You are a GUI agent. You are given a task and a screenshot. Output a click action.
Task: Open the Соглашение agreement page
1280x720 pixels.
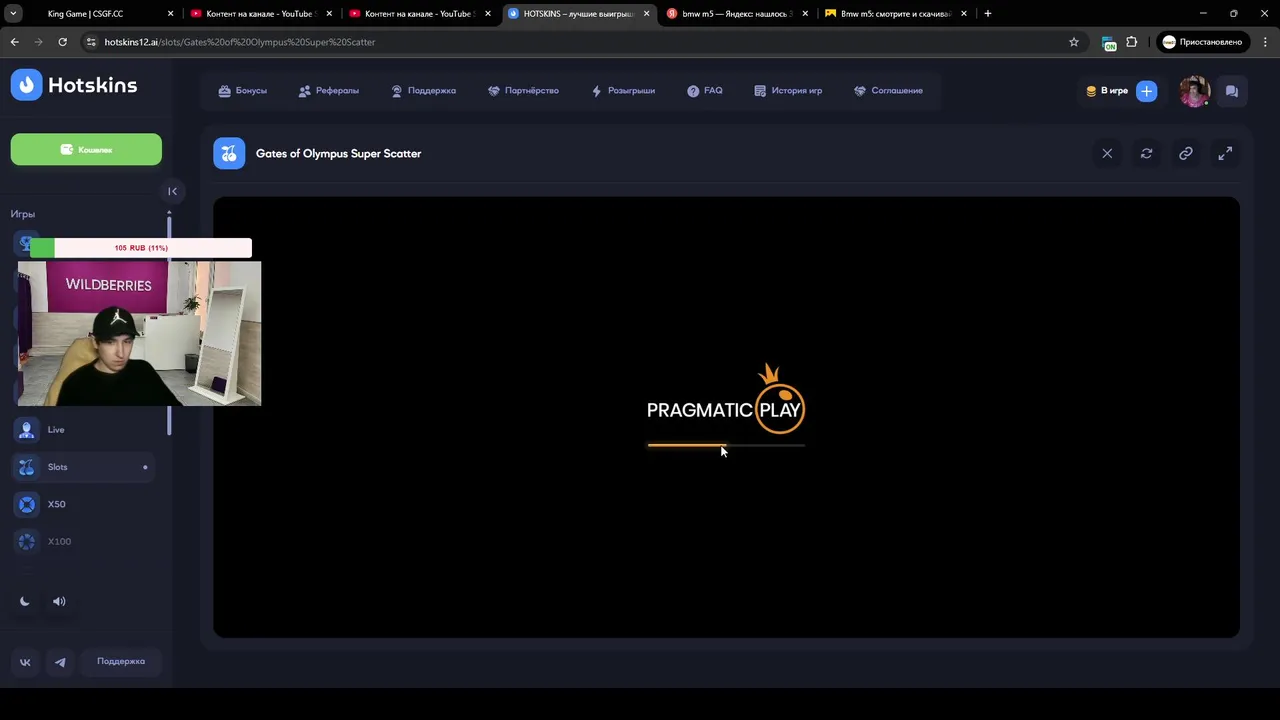(888, 91)
